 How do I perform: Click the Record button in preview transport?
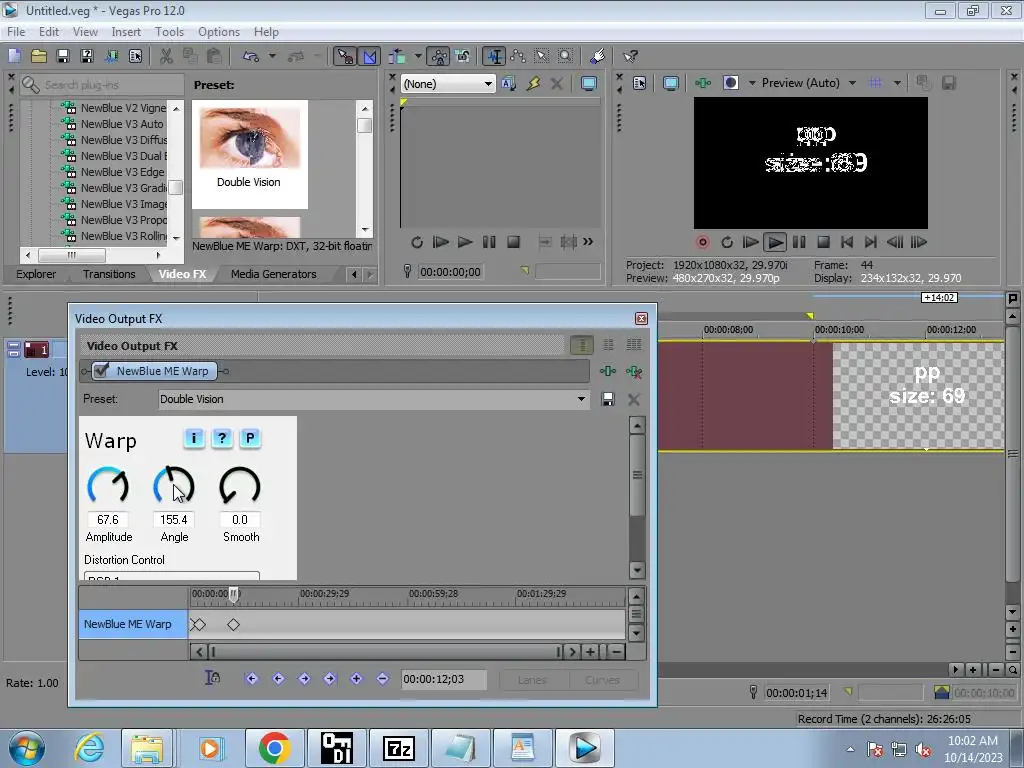[x=703, y=242]
